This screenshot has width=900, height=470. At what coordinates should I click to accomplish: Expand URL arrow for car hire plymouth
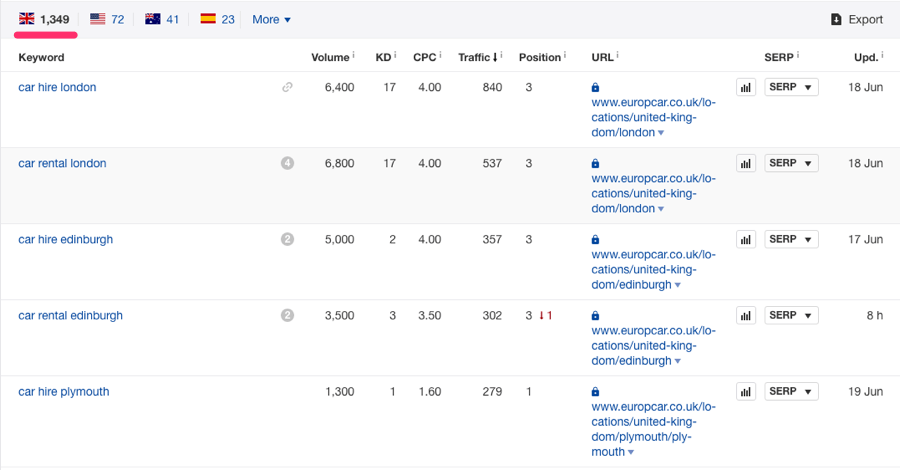click(634, 453)
